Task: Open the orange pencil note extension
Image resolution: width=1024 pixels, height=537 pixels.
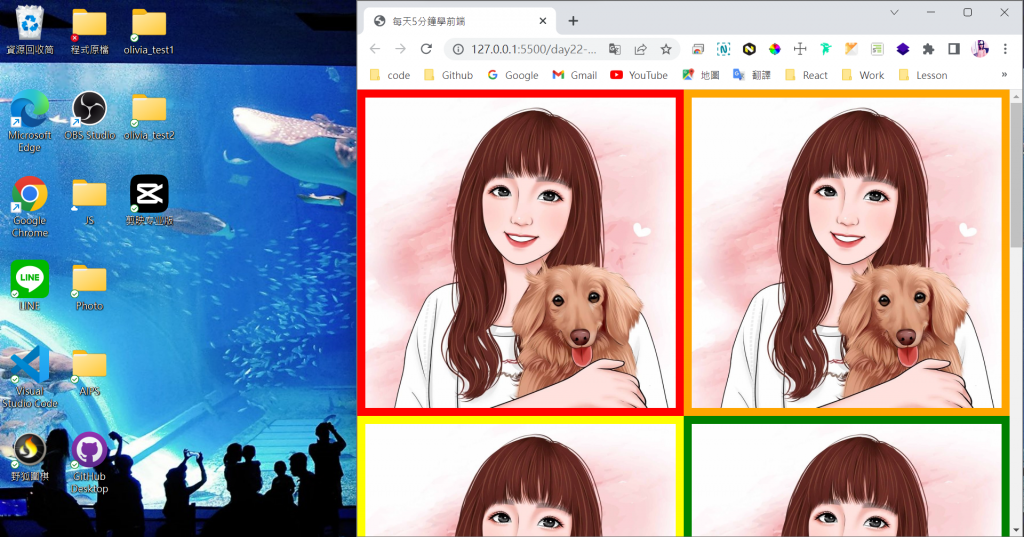Action: [851, 49]
